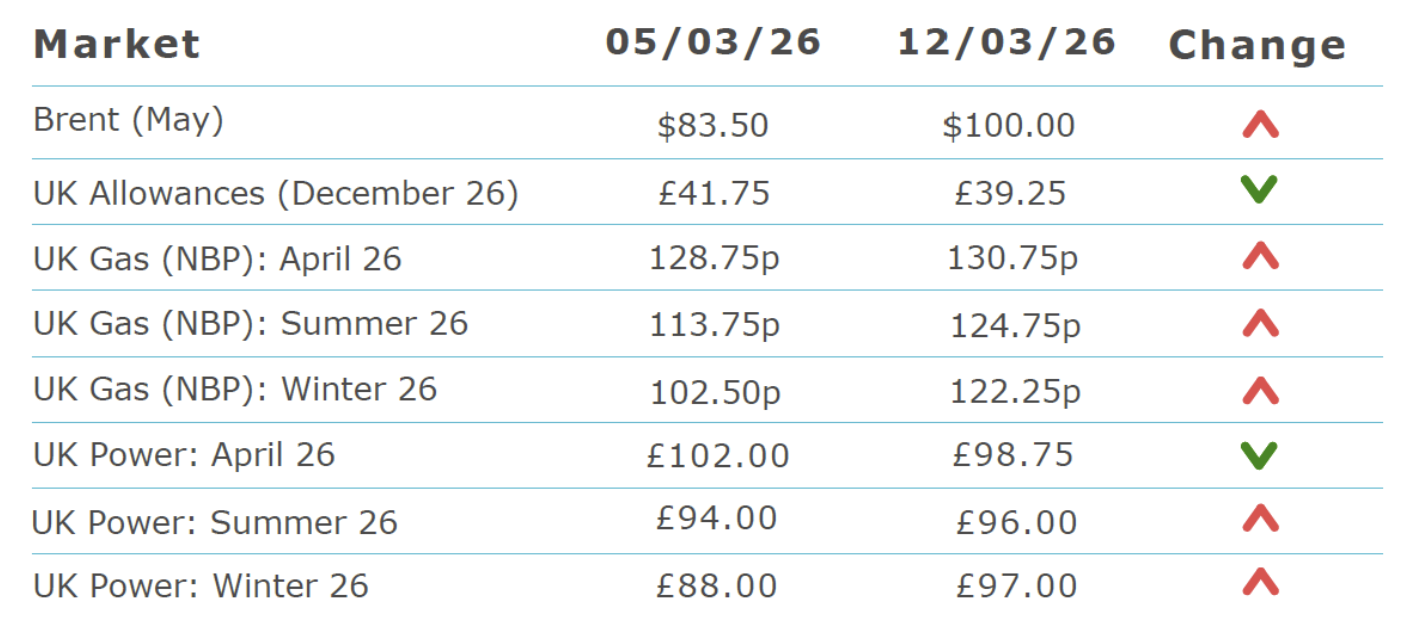Click the $100.00 Brent price cell
The height and width of the screenshot is (632, 1420).
pos(1008,126)
